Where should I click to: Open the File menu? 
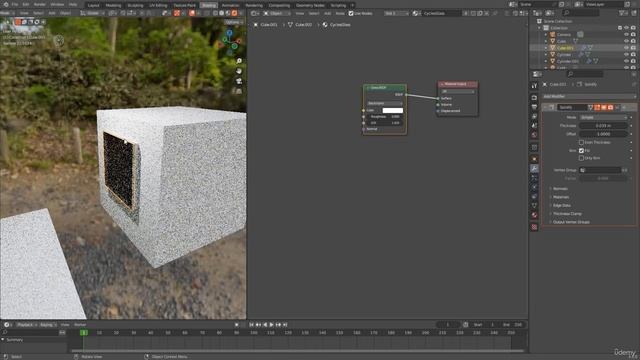tap(15, 4)
